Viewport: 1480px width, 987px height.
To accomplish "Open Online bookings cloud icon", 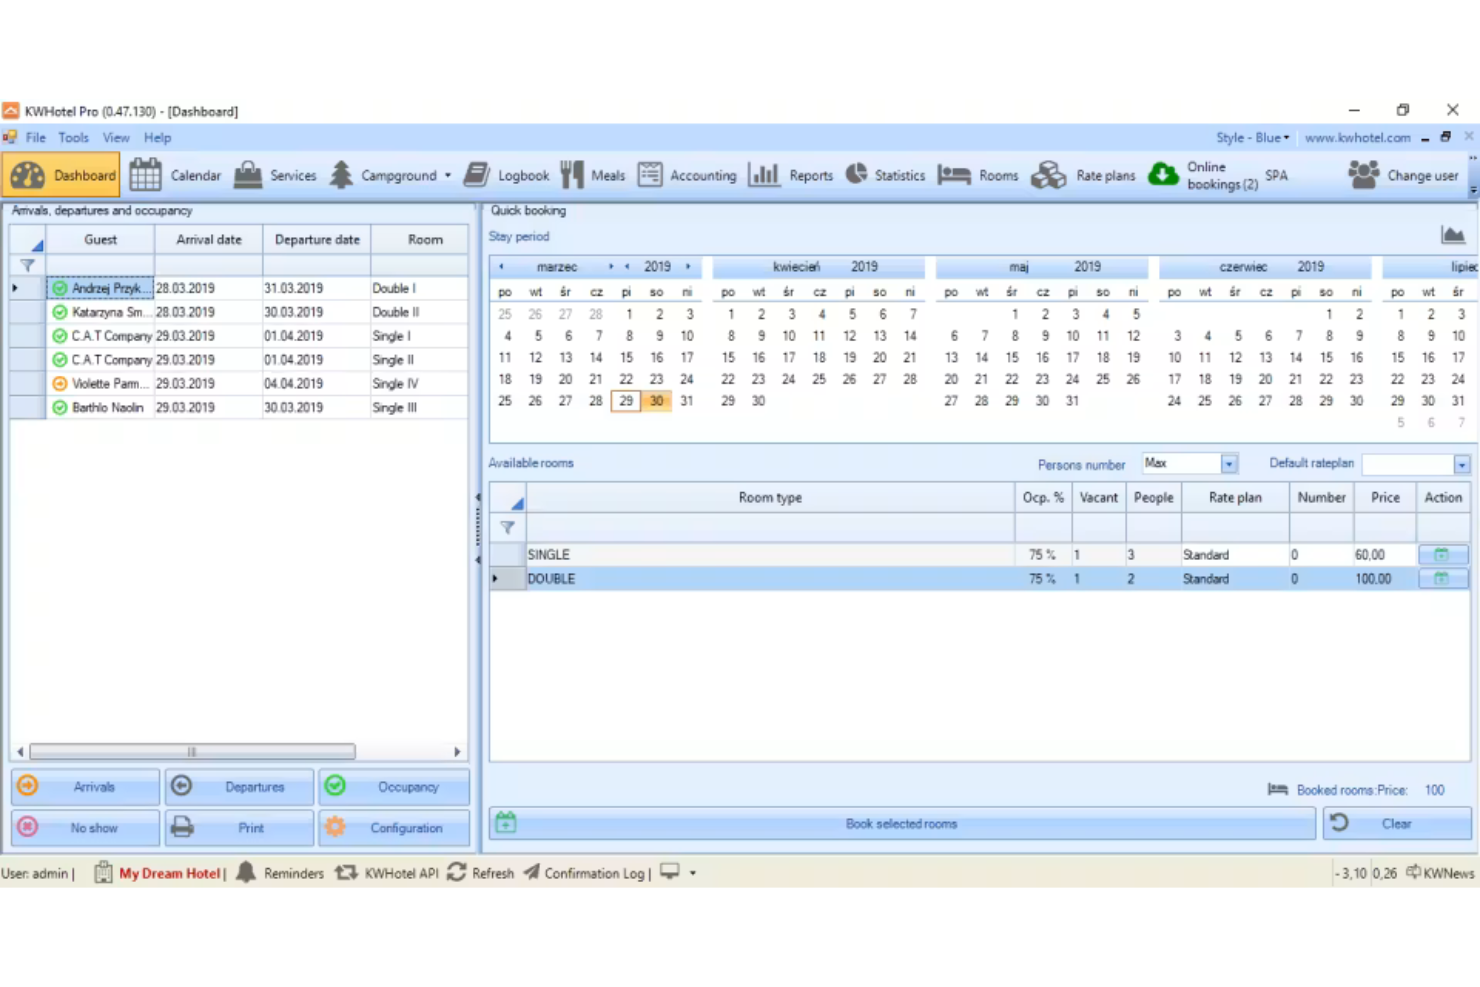I will point(1163,175).
